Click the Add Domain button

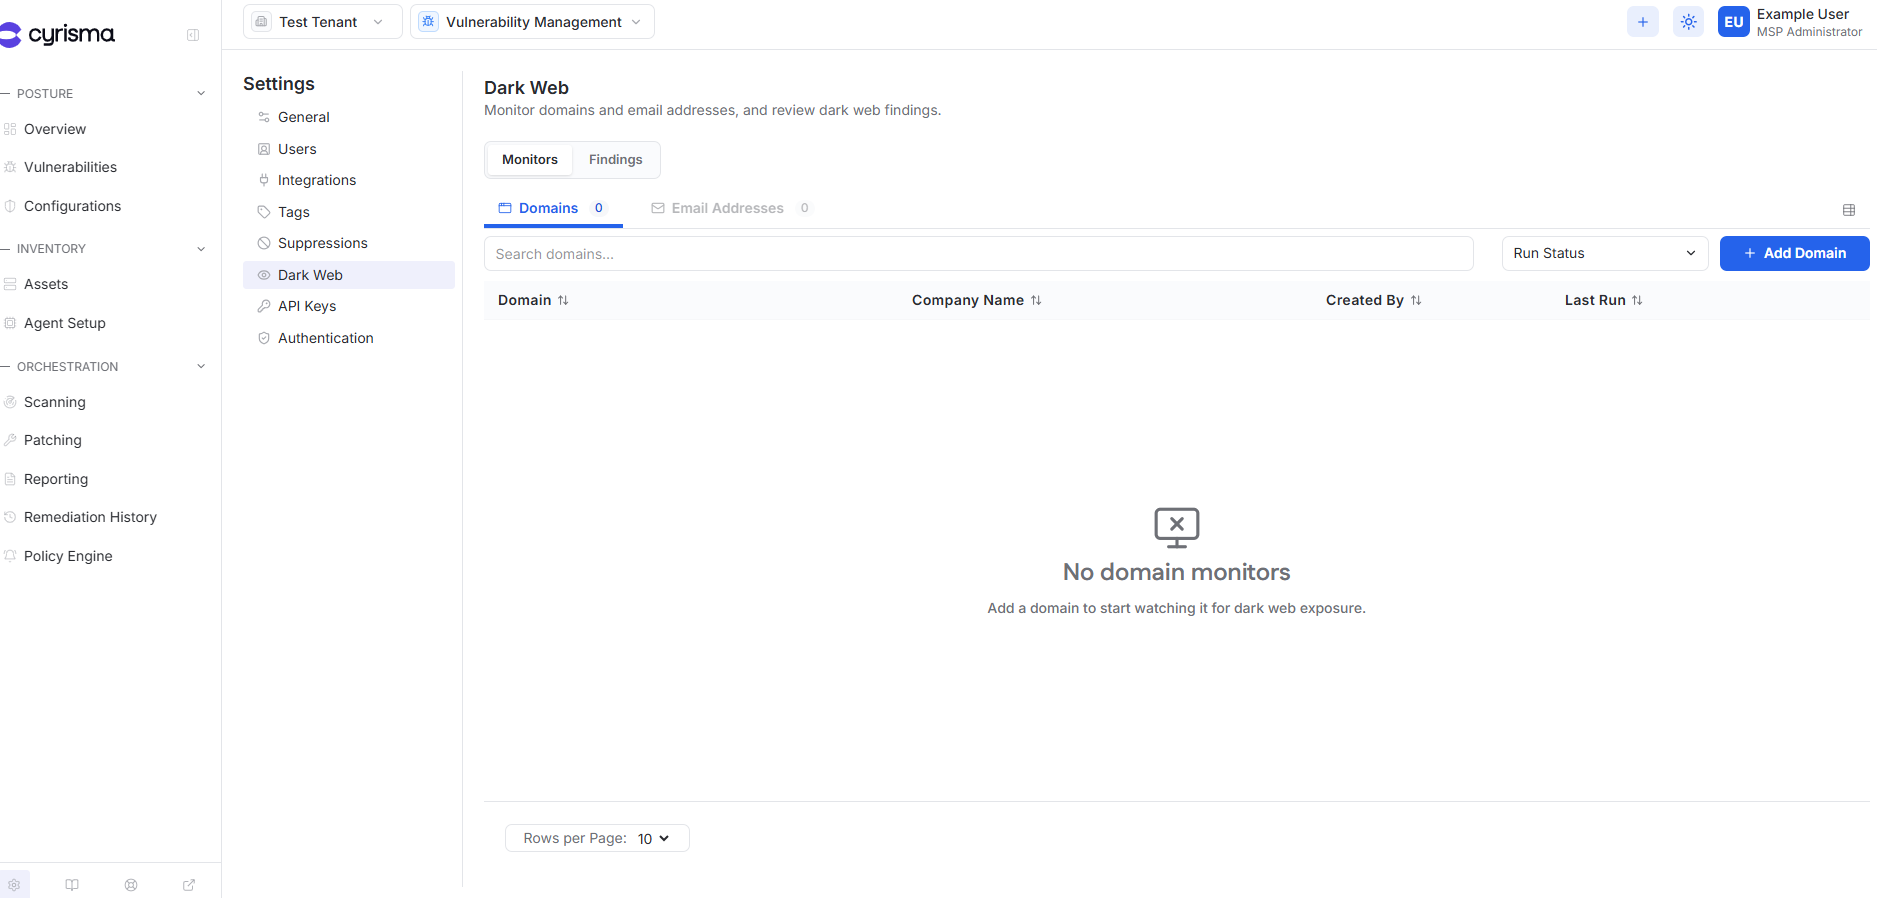tap(1794, 253)
